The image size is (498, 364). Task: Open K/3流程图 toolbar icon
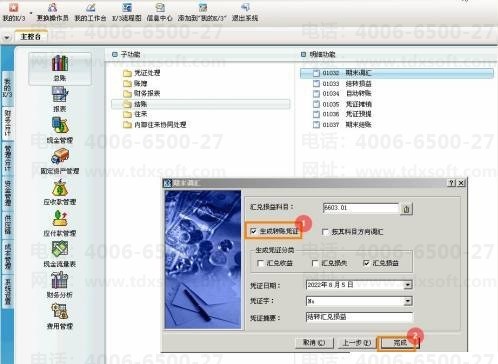click(x=127, y=13)
